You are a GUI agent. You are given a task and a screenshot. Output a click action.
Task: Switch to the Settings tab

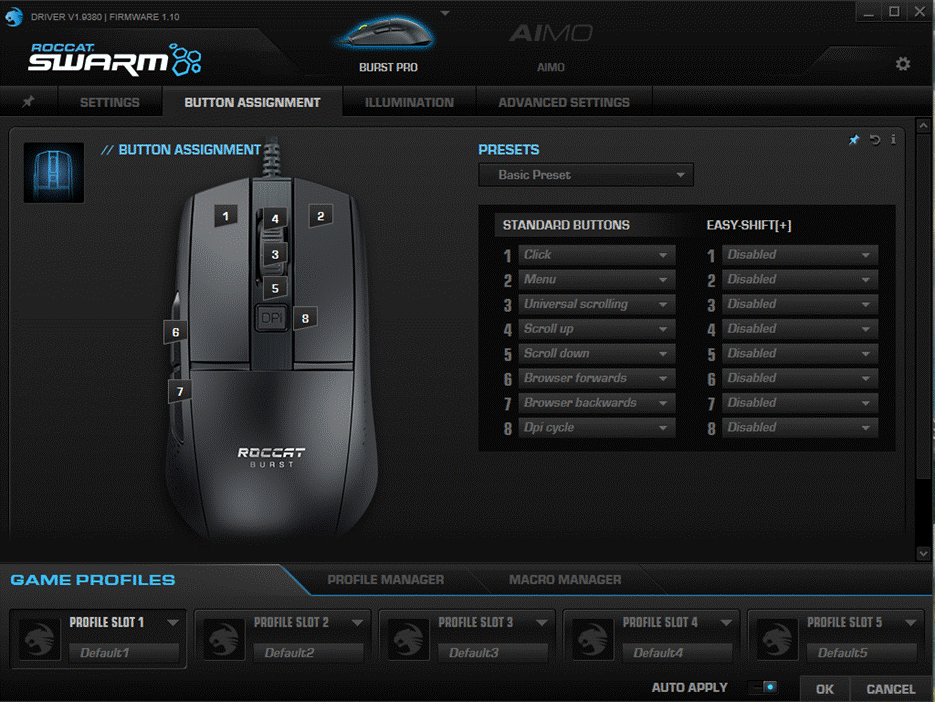(110, 102)
